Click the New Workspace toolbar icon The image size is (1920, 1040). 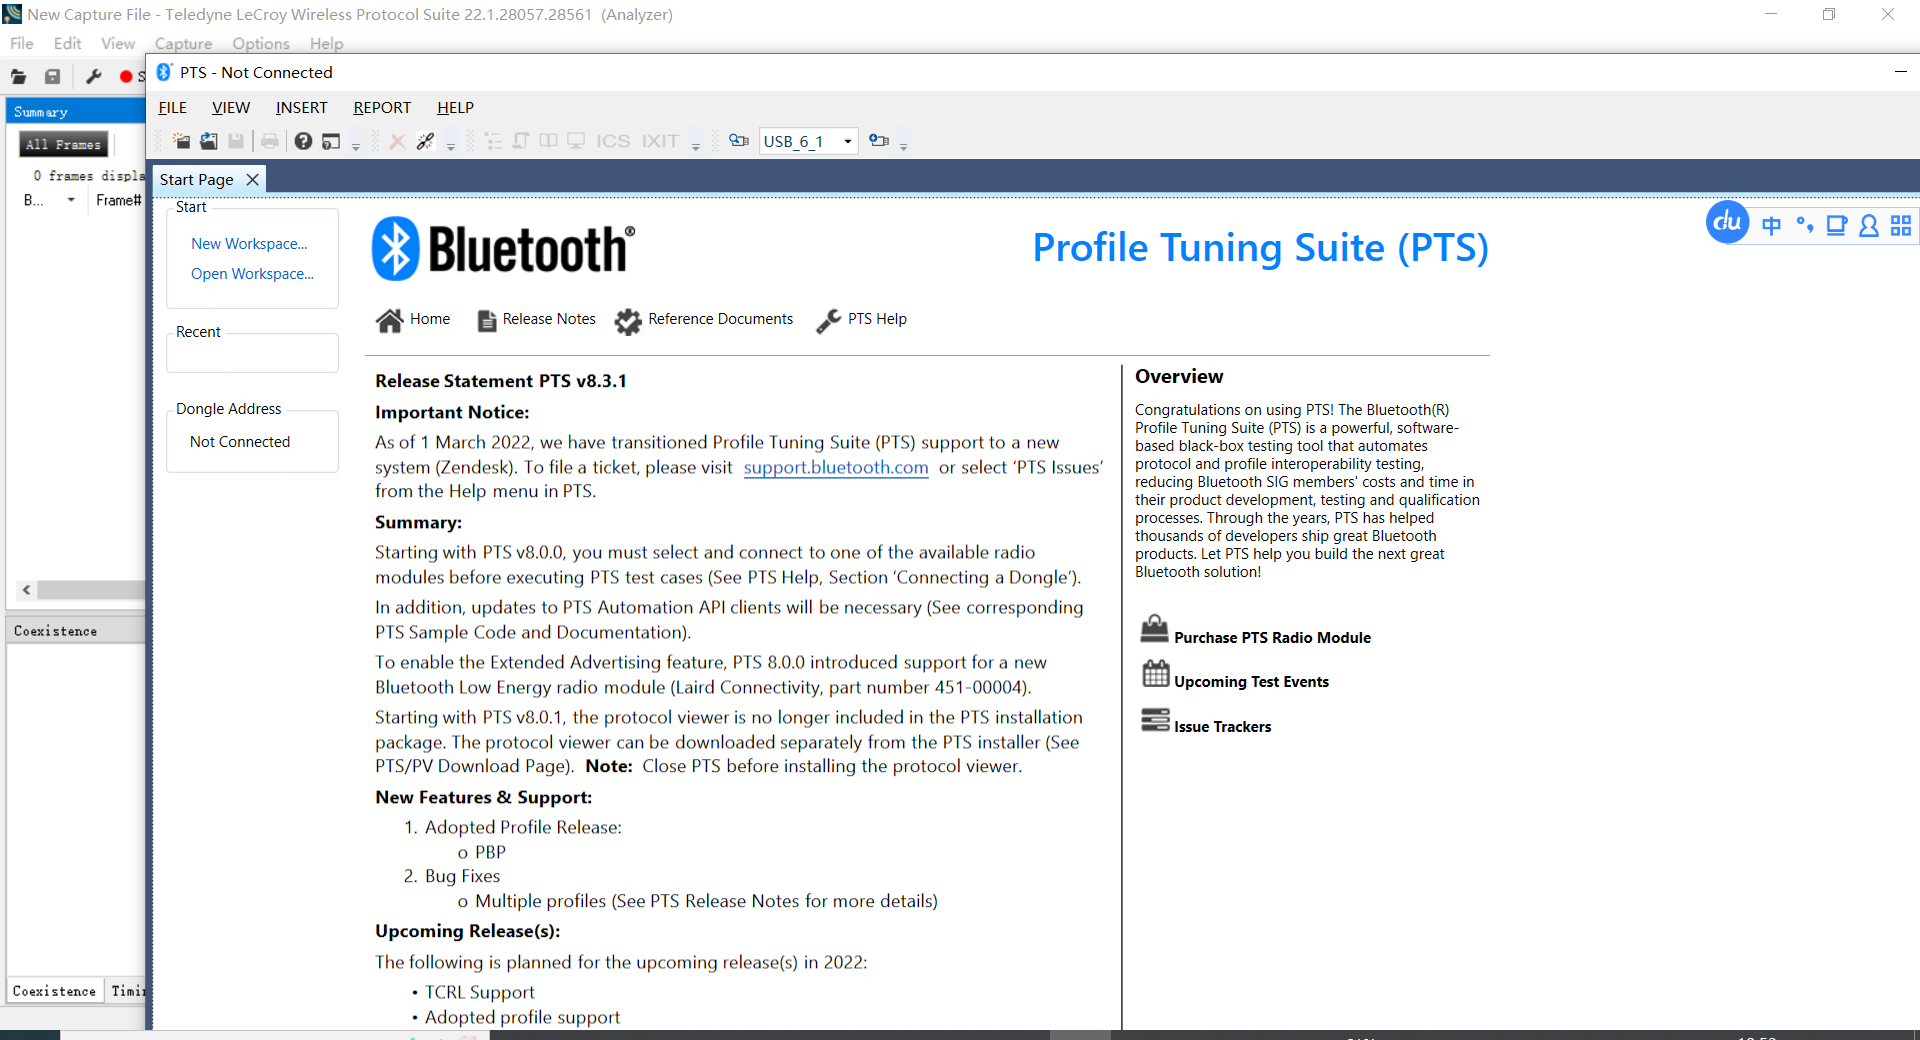181,141
